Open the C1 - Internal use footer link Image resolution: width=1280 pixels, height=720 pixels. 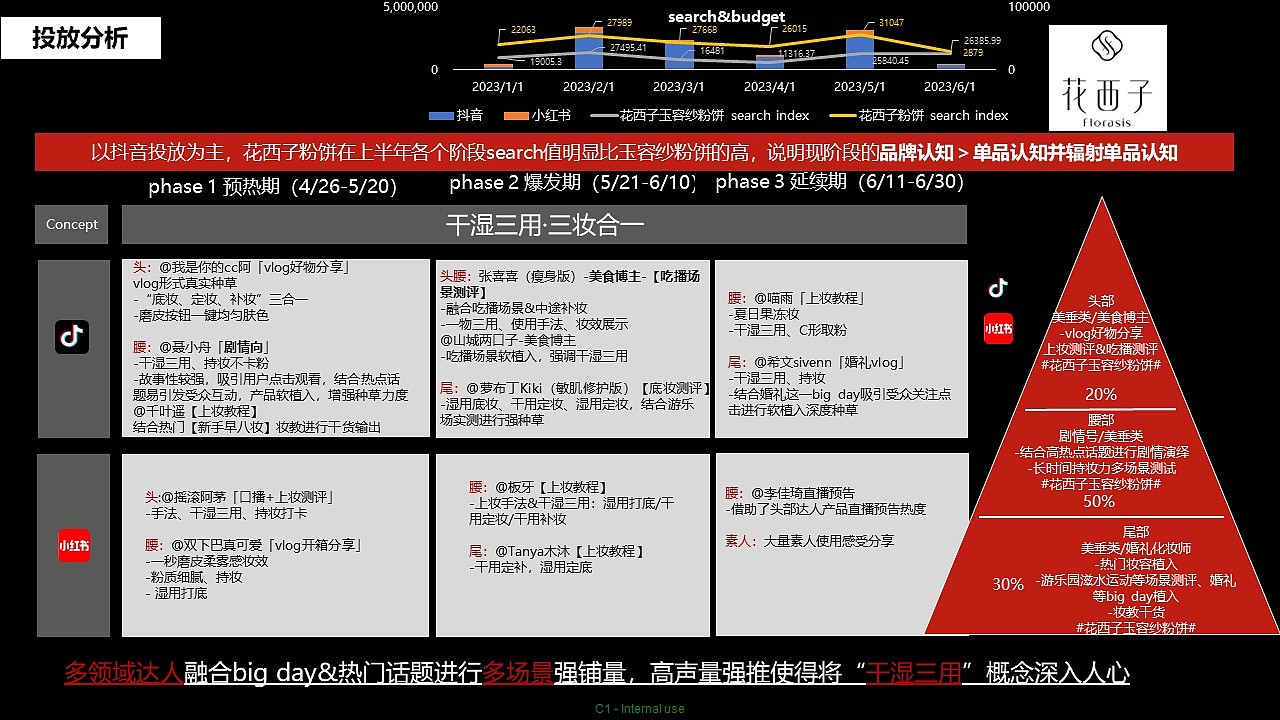click(x=640, y=708)
